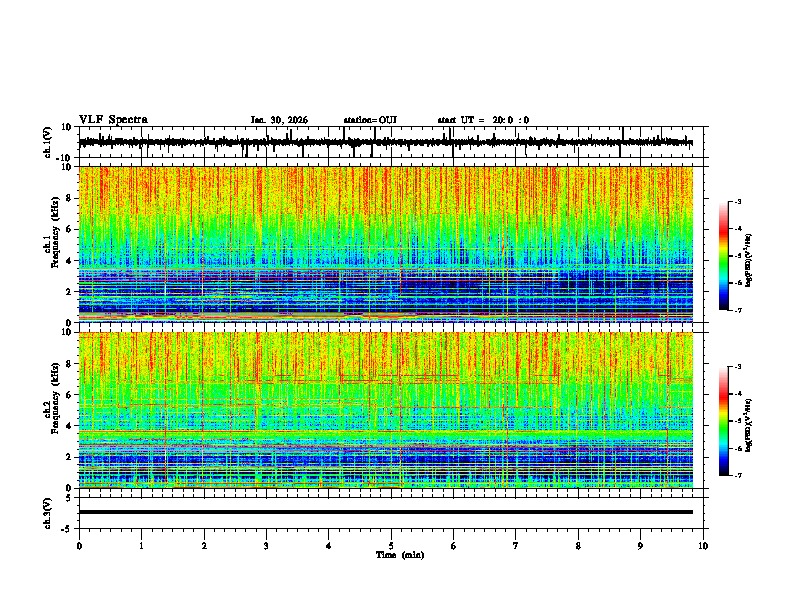Click the '-5' tick on ch.3(V) axis
The image size is (792, 612).
click(68, 529)
